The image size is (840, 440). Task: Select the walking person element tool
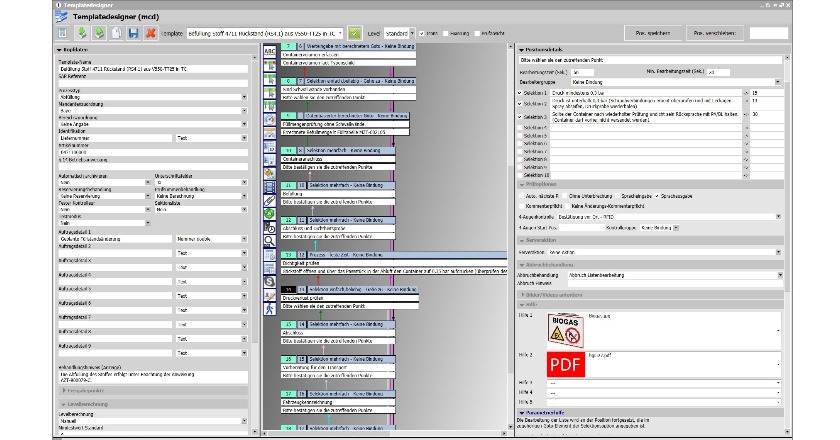pyautogui.click(x=269, y=309)
